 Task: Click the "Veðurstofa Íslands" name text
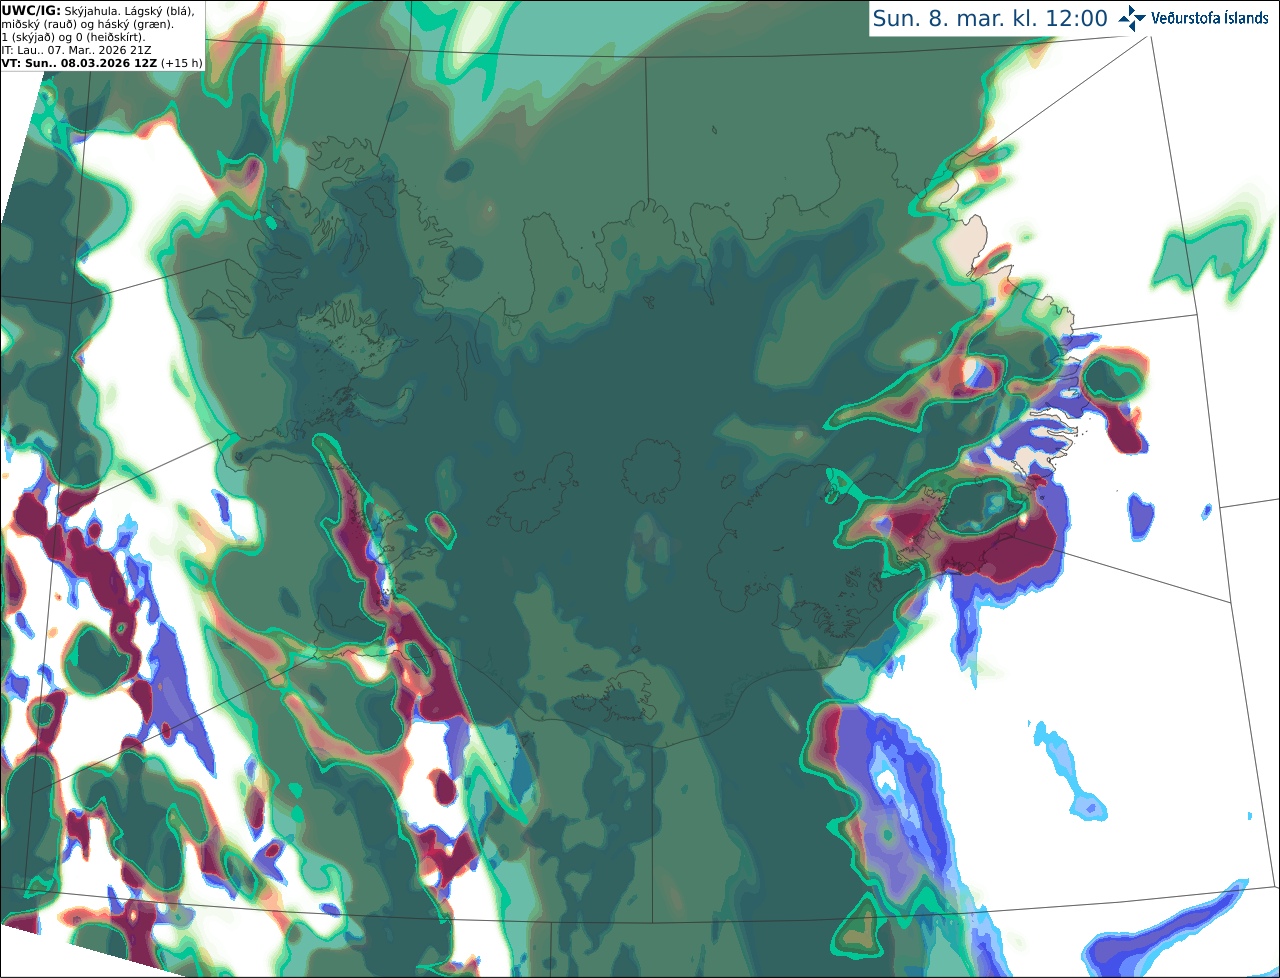(1210, 18)
